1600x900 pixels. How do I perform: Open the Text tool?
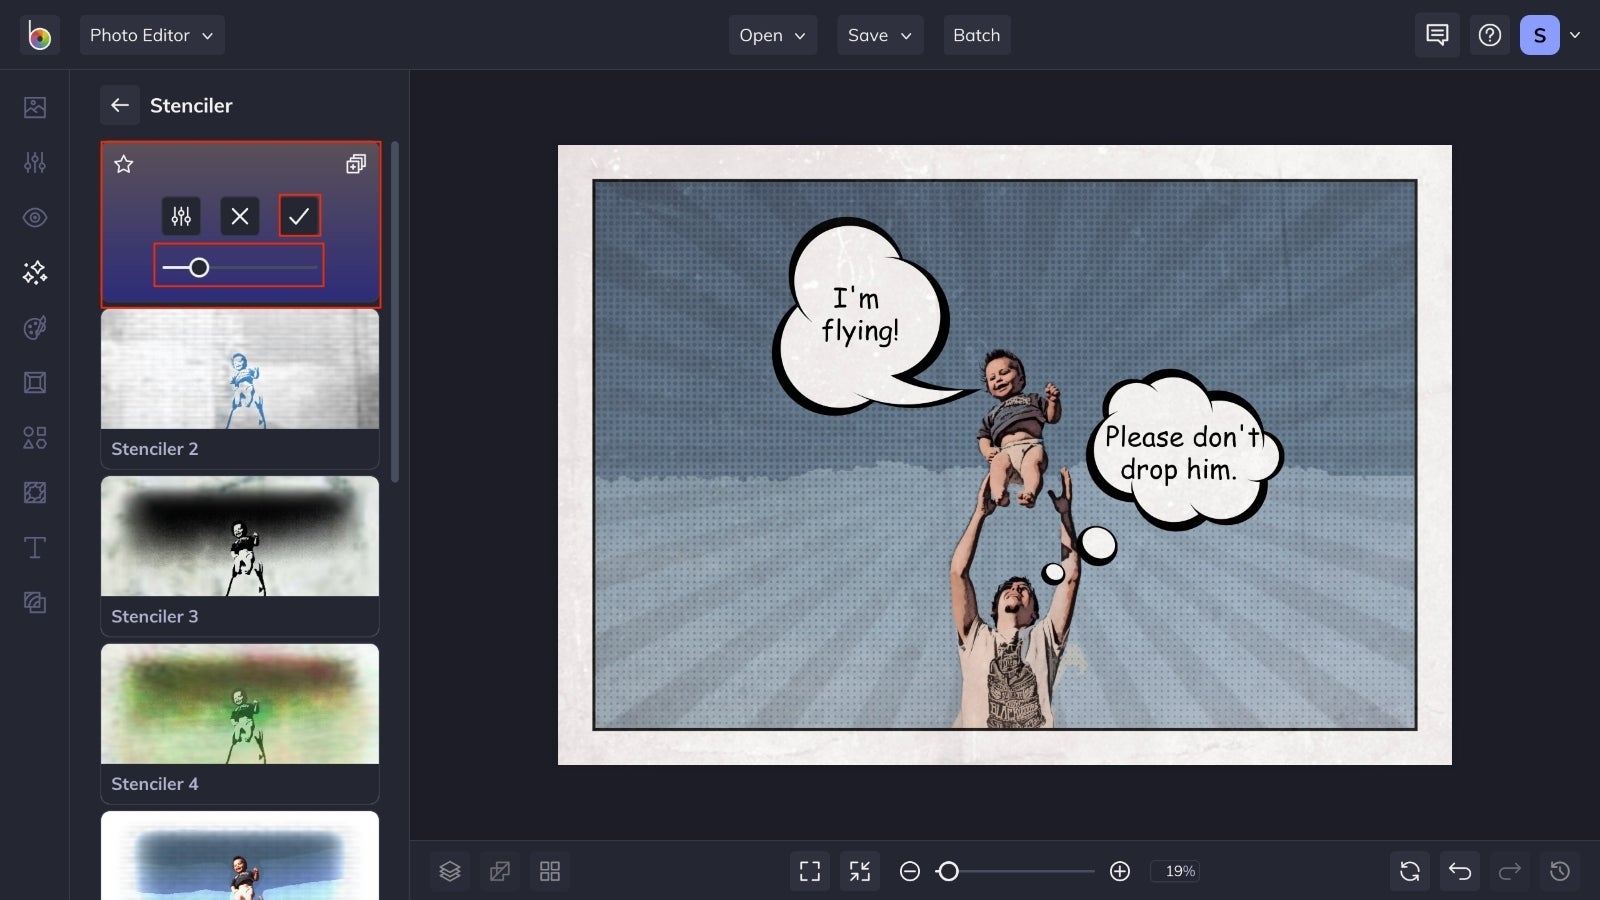34,547
